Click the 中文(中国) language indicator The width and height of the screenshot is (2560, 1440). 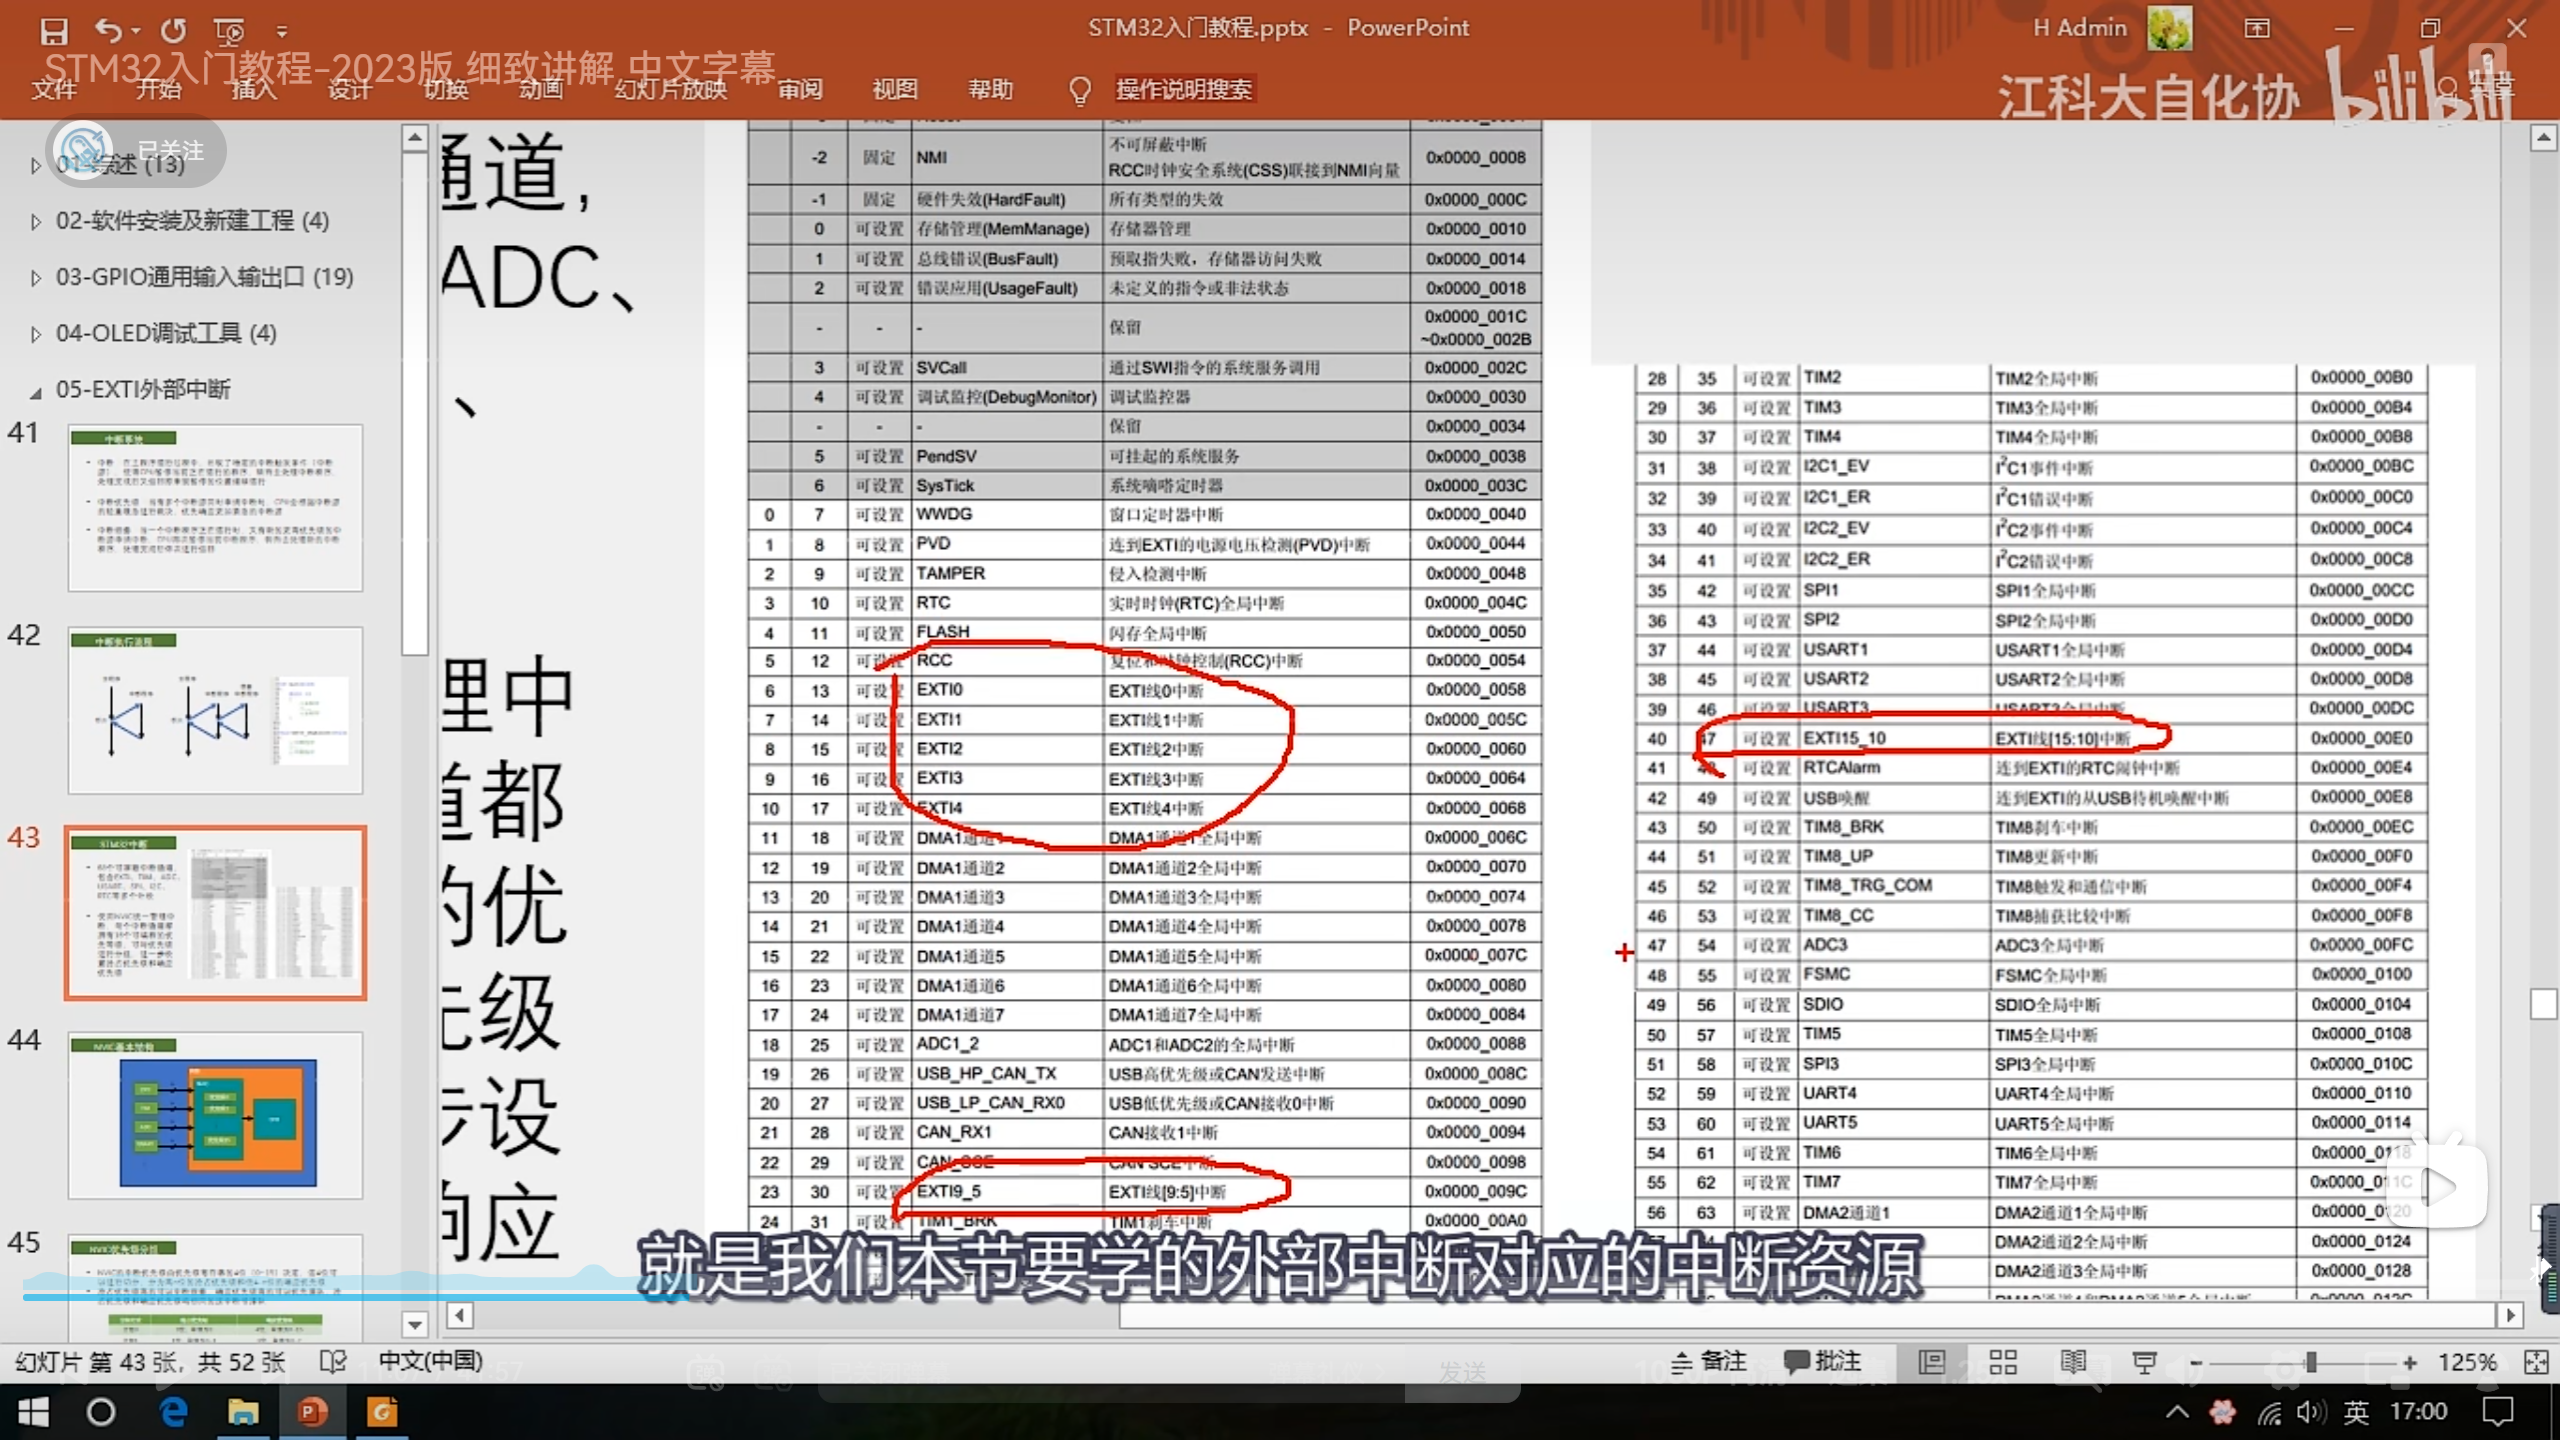click(430, 1362)
